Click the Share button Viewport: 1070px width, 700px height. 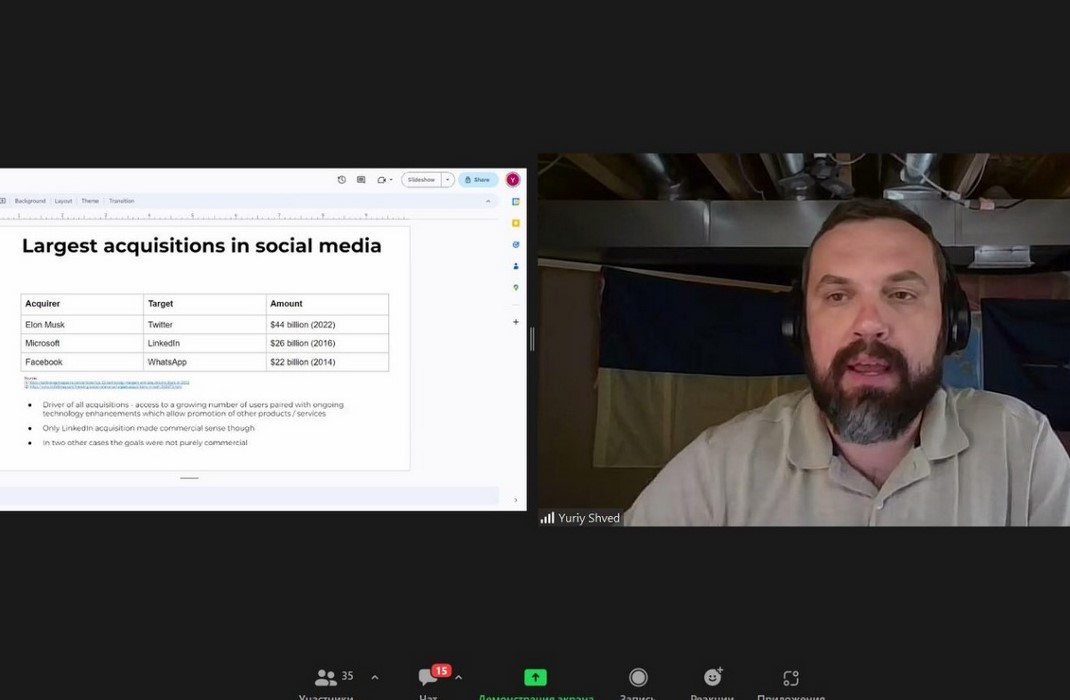click(478, 180)
